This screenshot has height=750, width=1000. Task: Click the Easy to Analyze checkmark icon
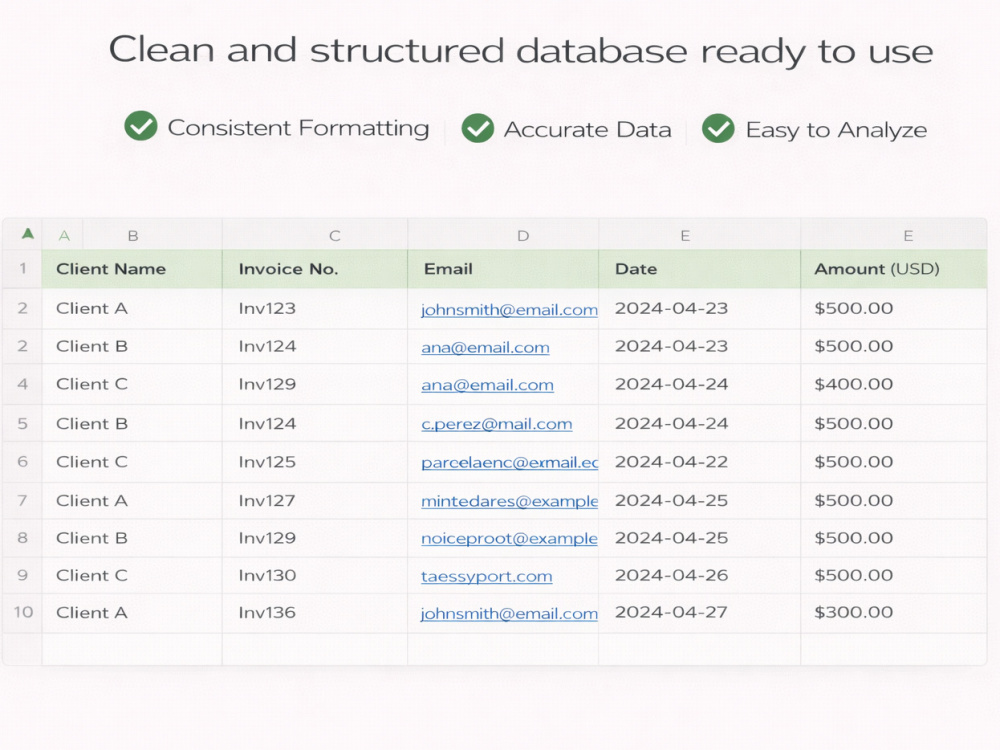(719, 128)
